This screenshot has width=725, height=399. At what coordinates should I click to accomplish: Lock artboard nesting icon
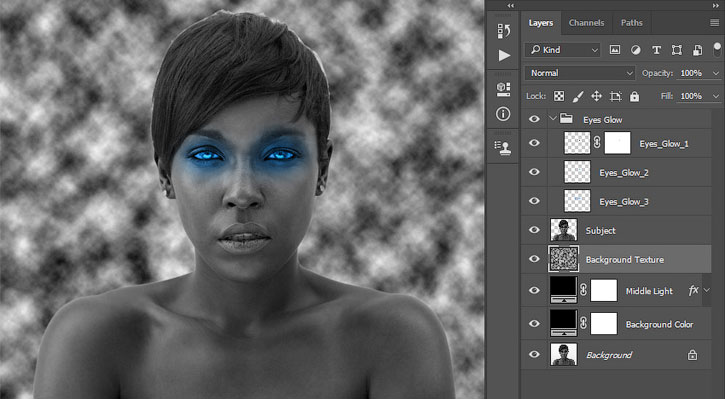pos(615,96)
